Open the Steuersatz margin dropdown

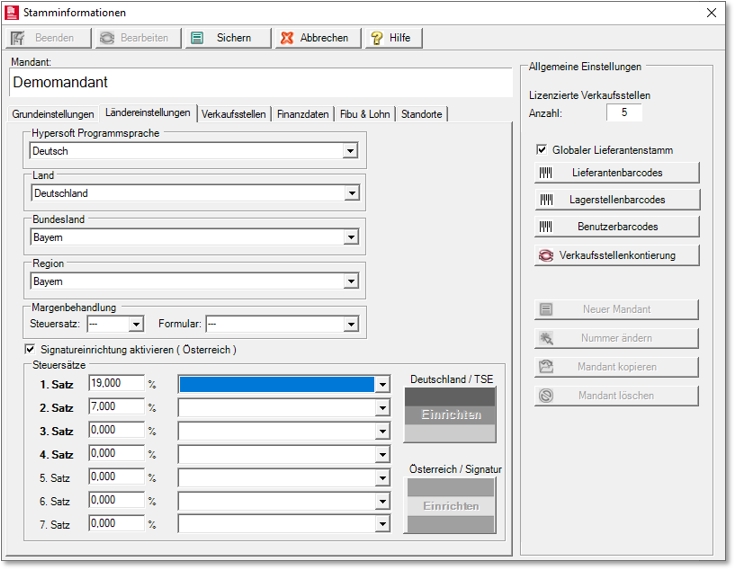(136, 324)
